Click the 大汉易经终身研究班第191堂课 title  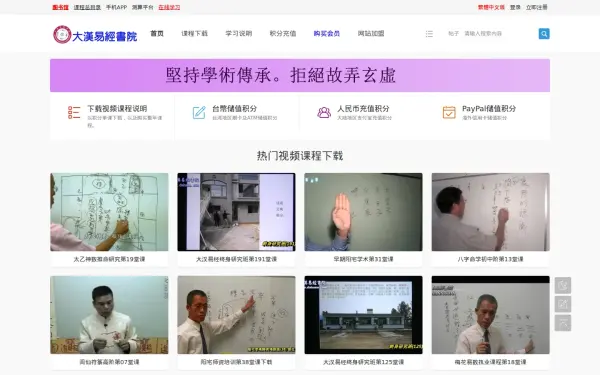(236, 259)
